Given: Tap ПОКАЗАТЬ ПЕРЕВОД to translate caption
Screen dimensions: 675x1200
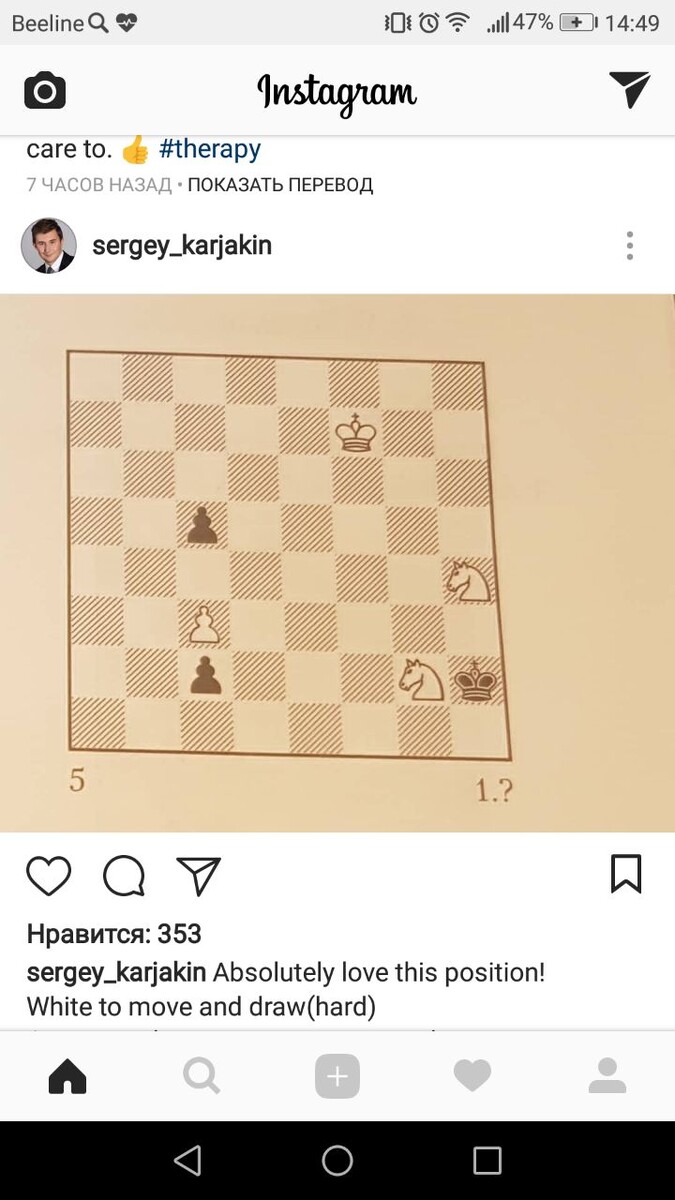Looking at the screenshot, I should click(x=280, y=185).
